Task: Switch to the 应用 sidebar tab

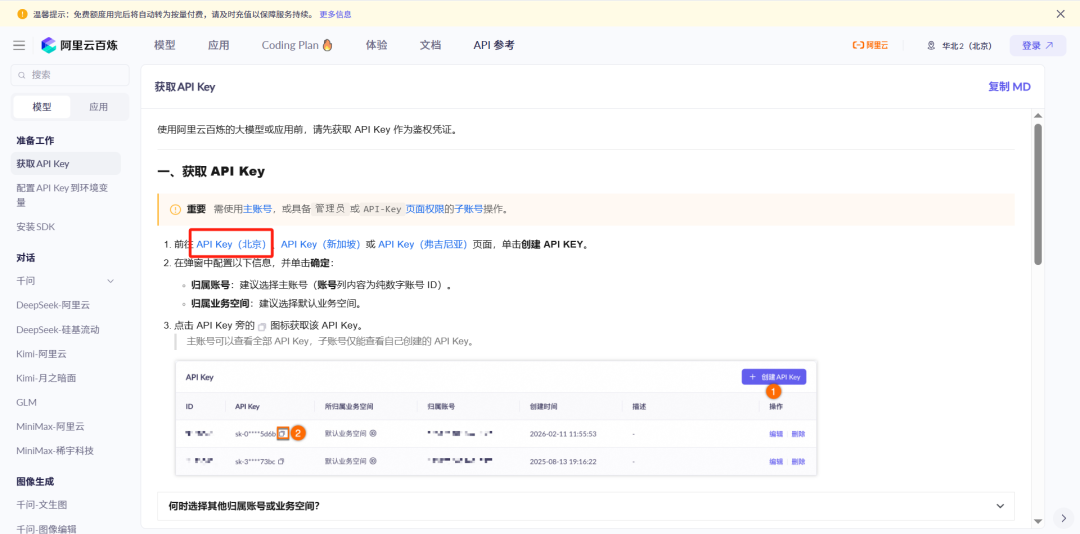Action: 98,107
